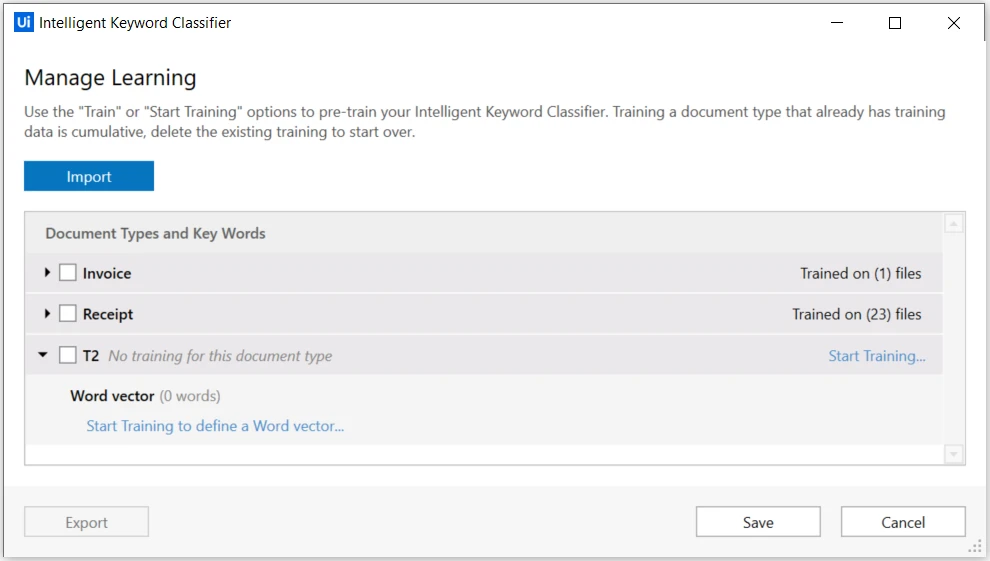The image size is (990, 561).
Task: Select the Receipt document type row
Action: point(484,314)
